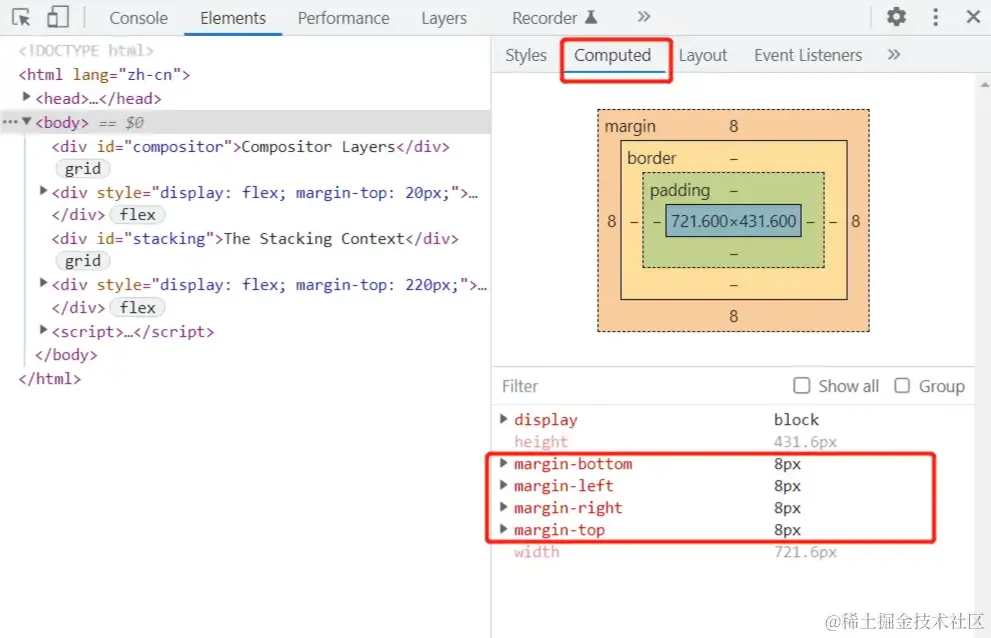This screenshot has height=638, width=991.
Task: Select the padding label in box model
Action: click(x=679, y=190)
